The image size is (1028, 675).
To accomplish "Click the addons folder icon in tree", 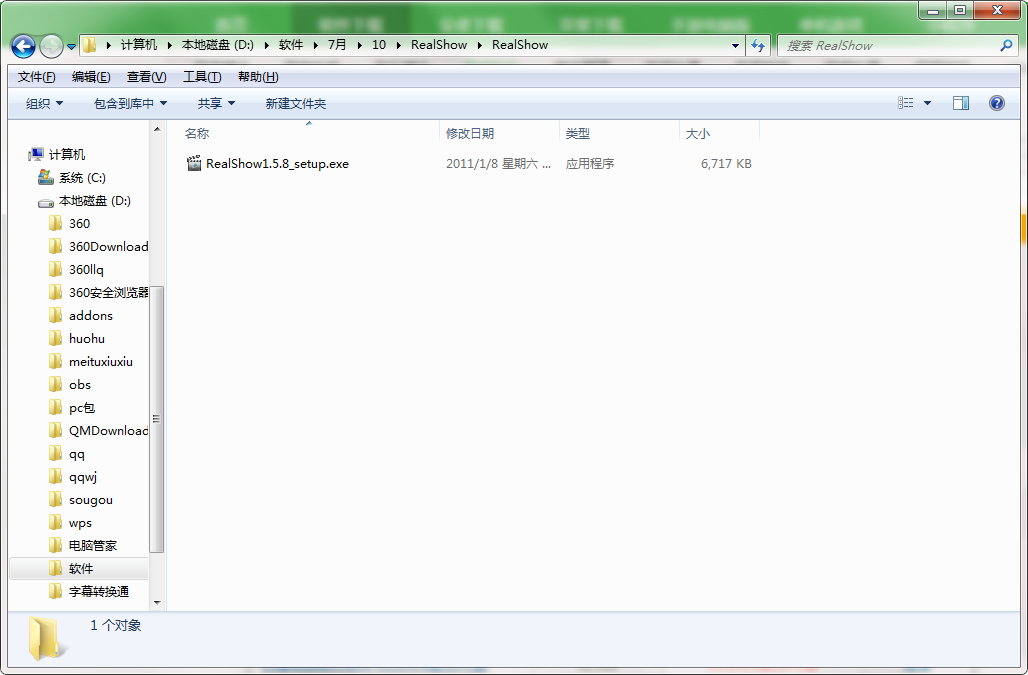I will pyautogui.click(x=56, y=316).
